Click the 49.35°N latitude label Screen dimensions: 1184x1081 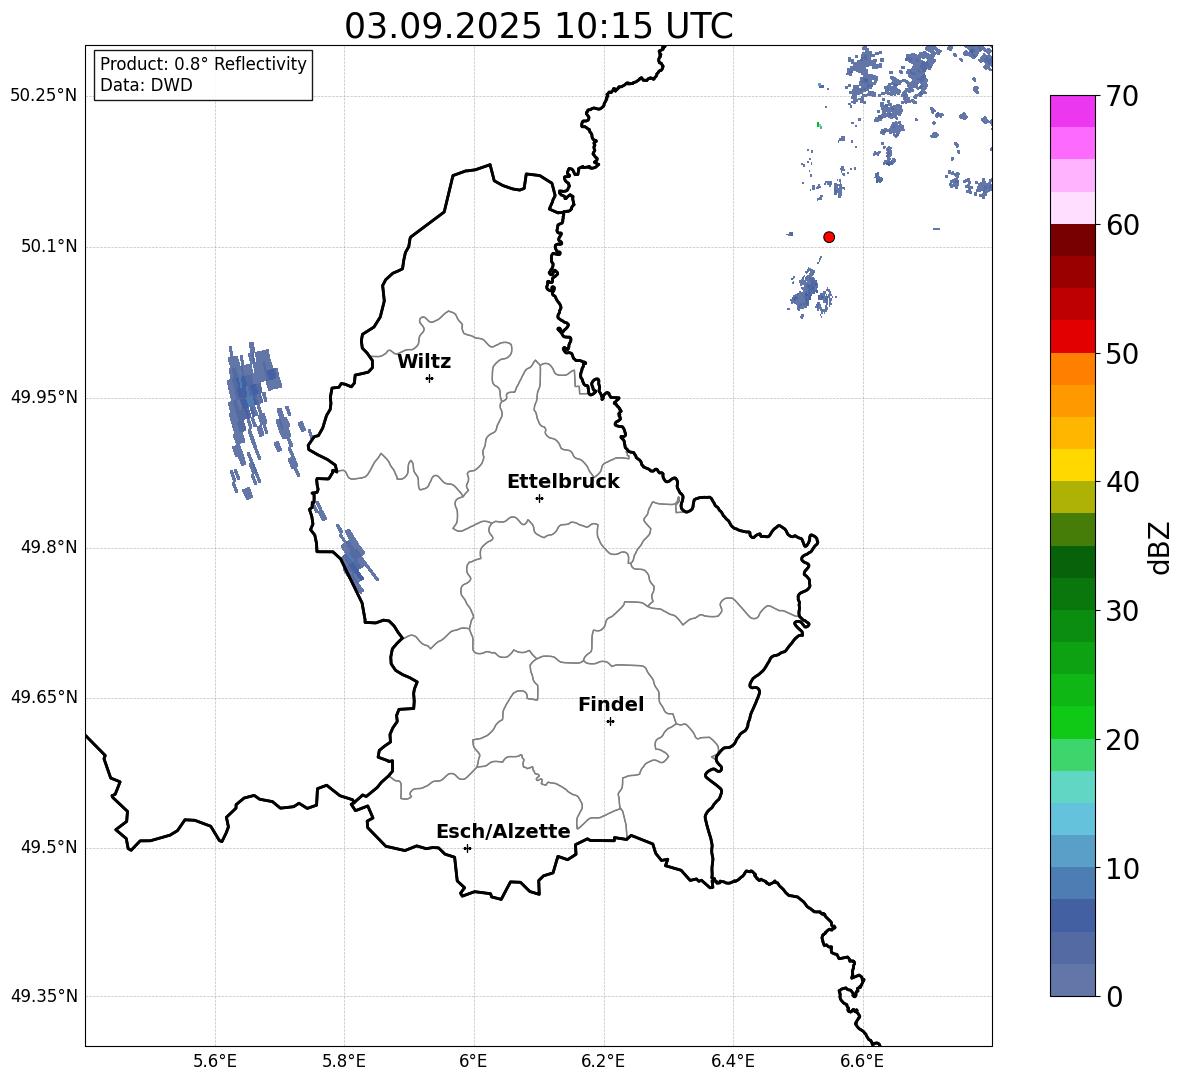point(44,996)
